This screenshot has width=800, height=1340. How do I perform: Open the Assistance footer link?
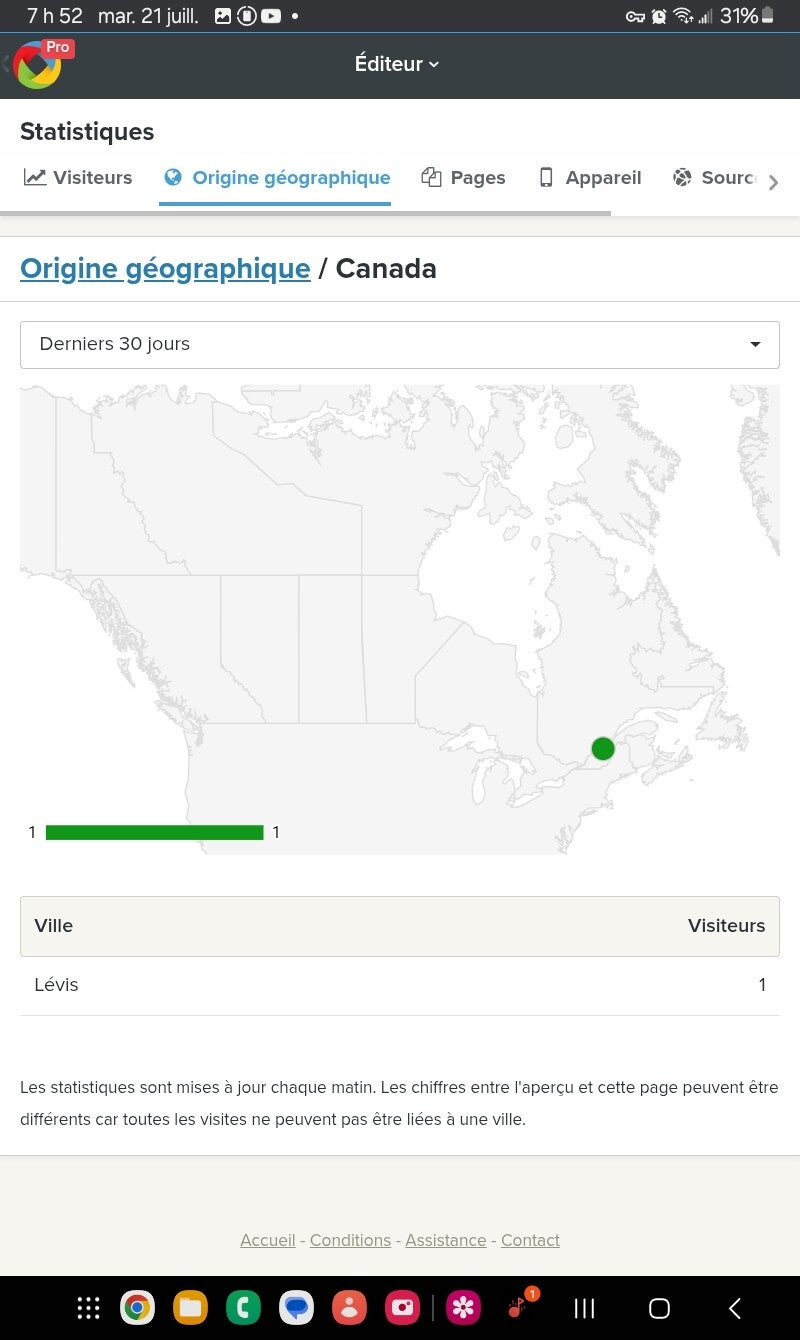(x=445, y=1240)
